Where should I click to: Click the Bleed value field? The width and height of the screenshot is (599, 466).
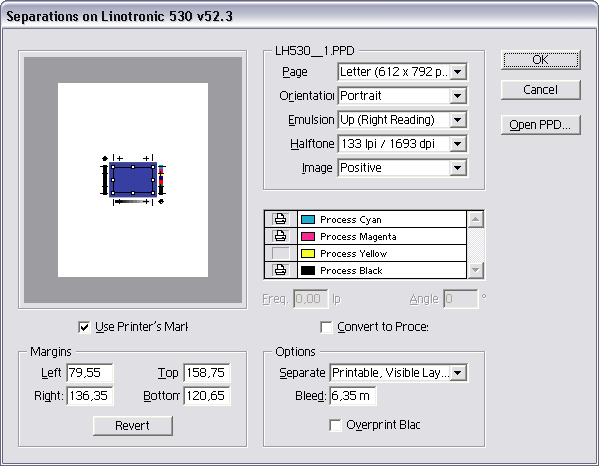pos(353,396)
